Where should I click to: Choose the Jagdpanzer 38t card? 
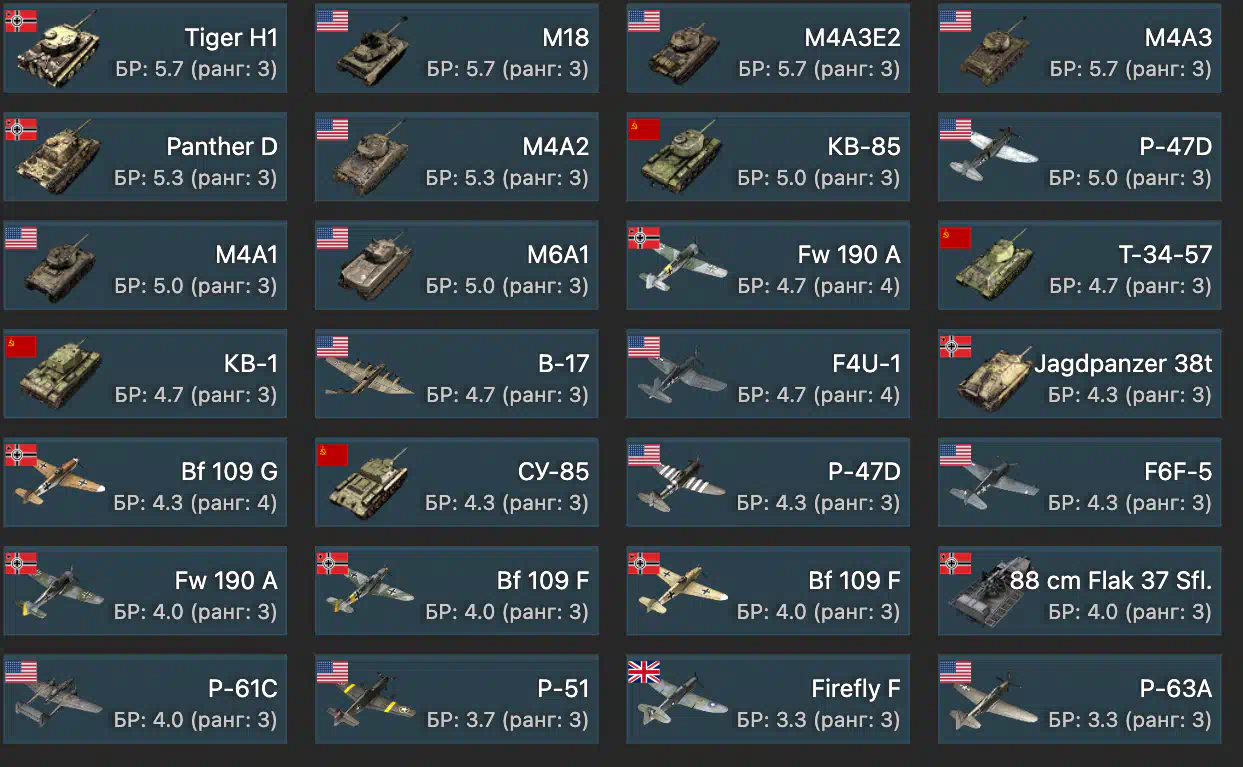tap(1079, 374)
